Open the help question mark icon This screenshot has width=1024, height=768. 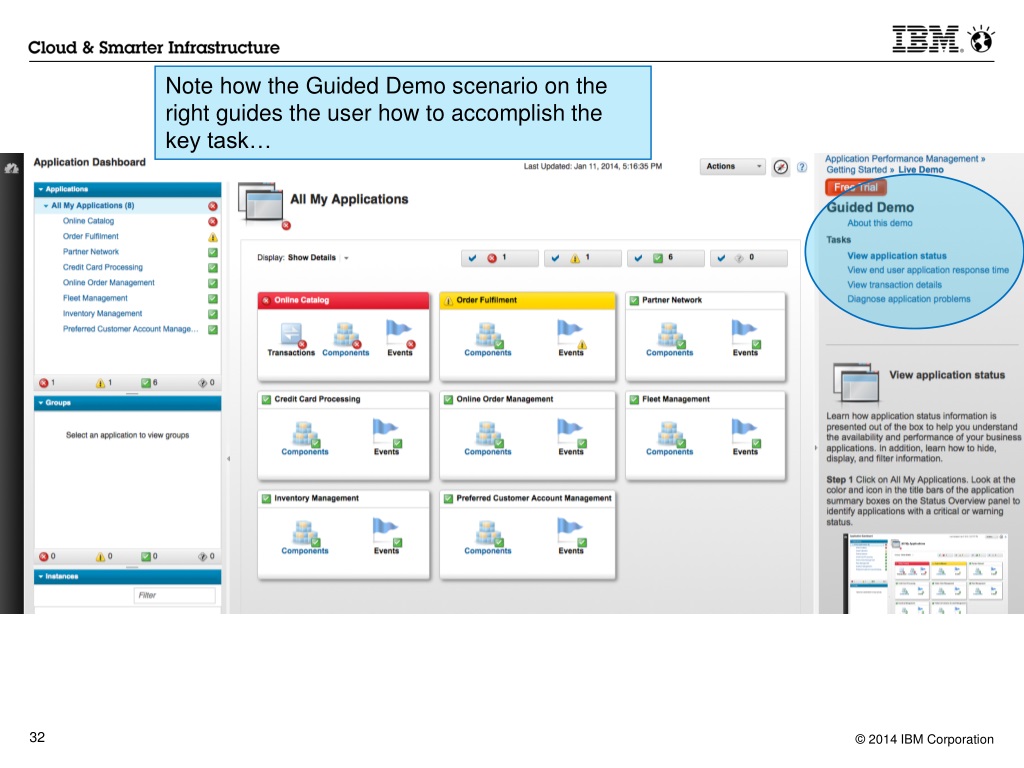point(802,167)
